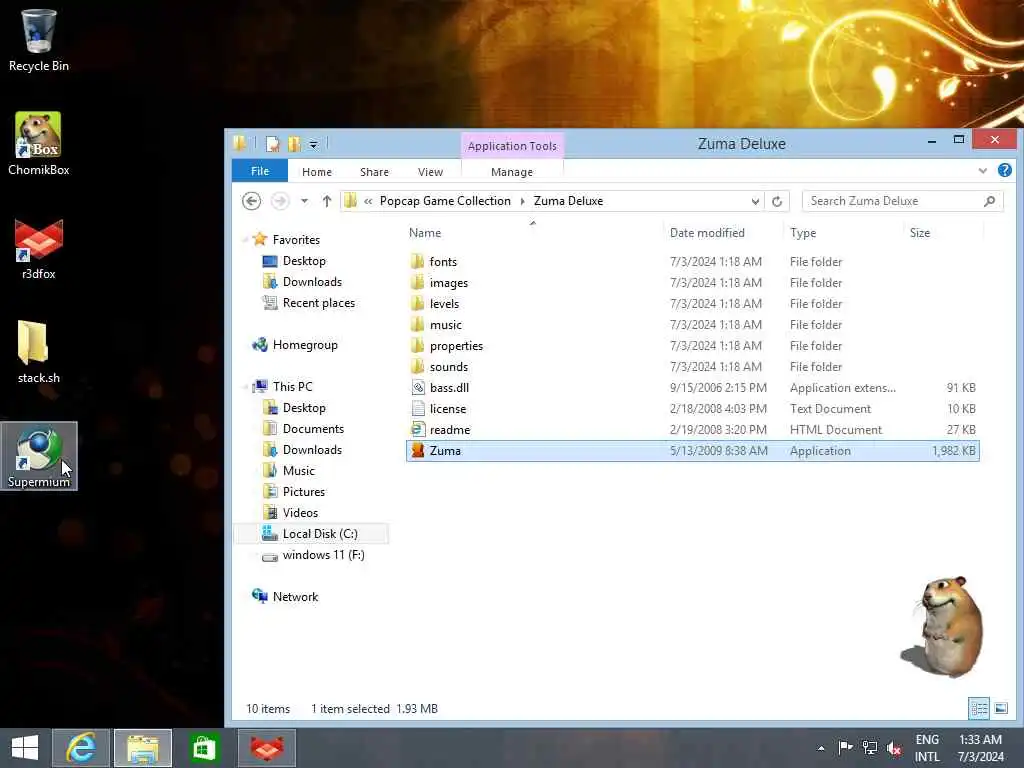This screenshot has width=1024, height=768.
Task: Click Zuma Deluxe in the address breadcrumb
Action: pyautogui.click(x=568, y=201)
